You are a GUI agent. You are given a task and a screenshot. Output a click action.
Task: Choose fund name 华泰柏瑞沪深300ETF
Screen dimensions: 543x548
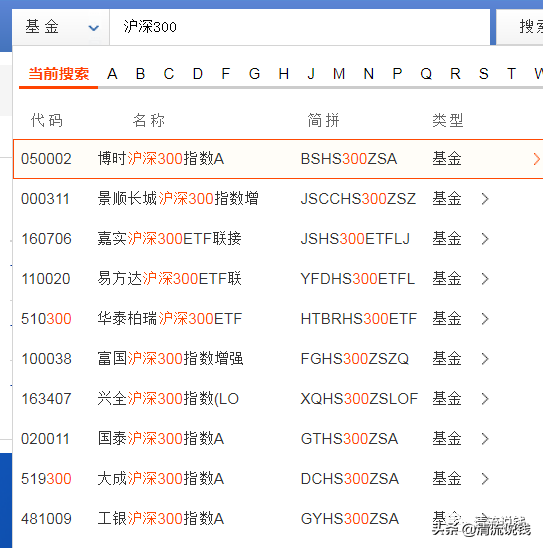[170, 318]
